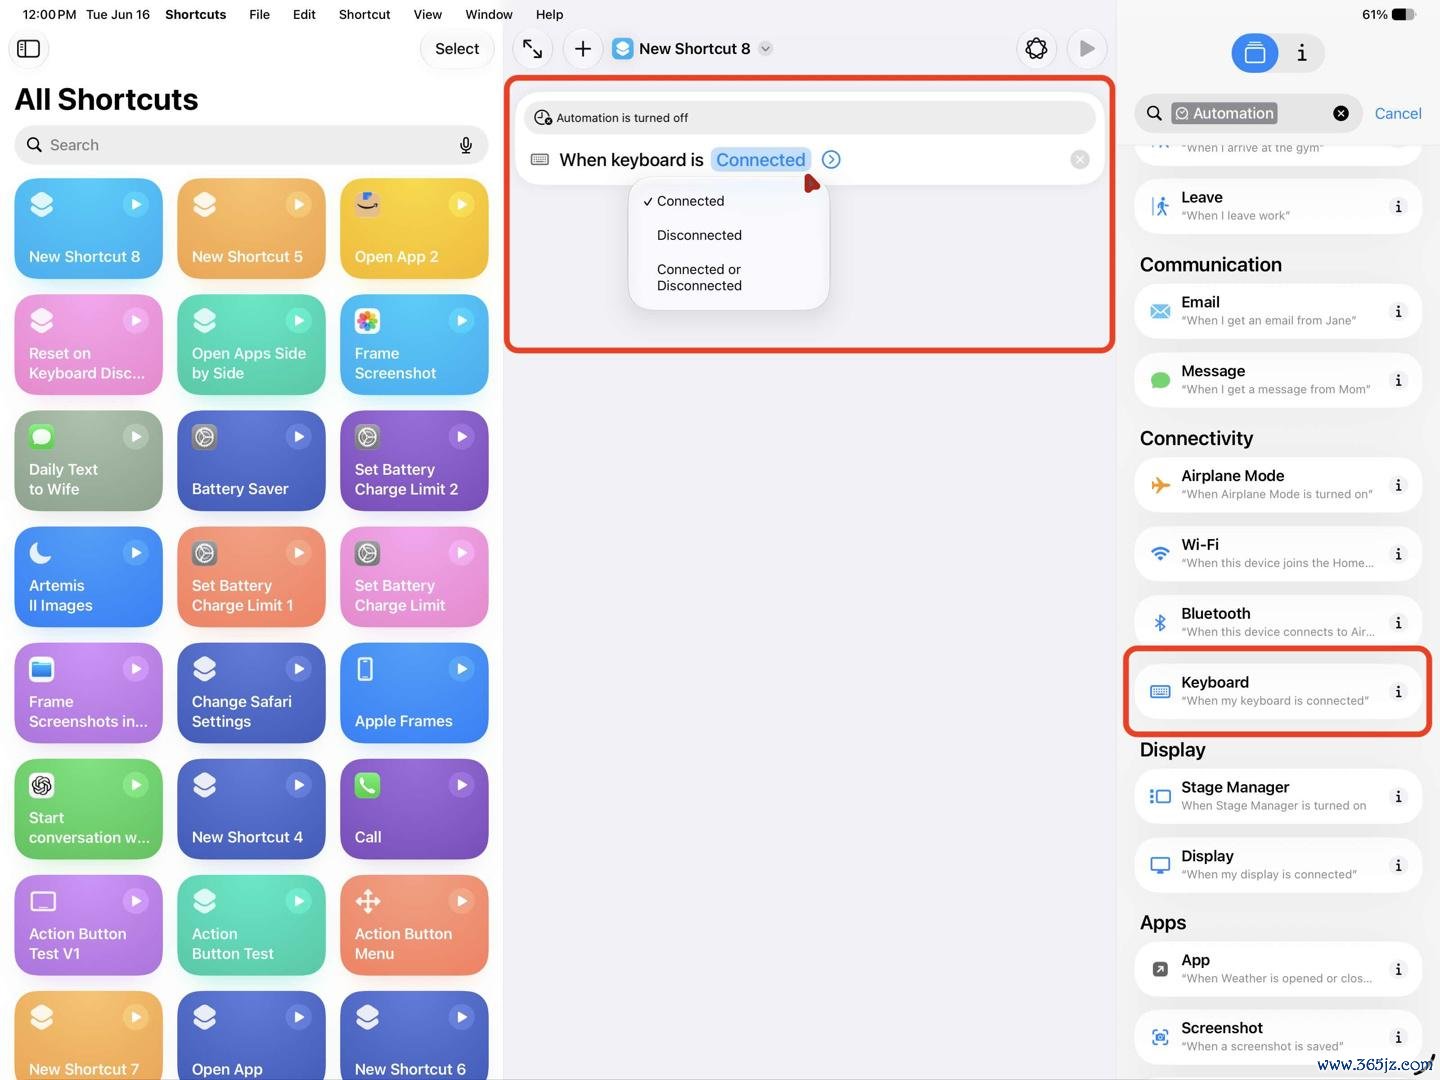This screenshot has width=1440, height=1080.
Task: Expand the New Shortcut 8 title chevron
Action: (x=766, y=48)
